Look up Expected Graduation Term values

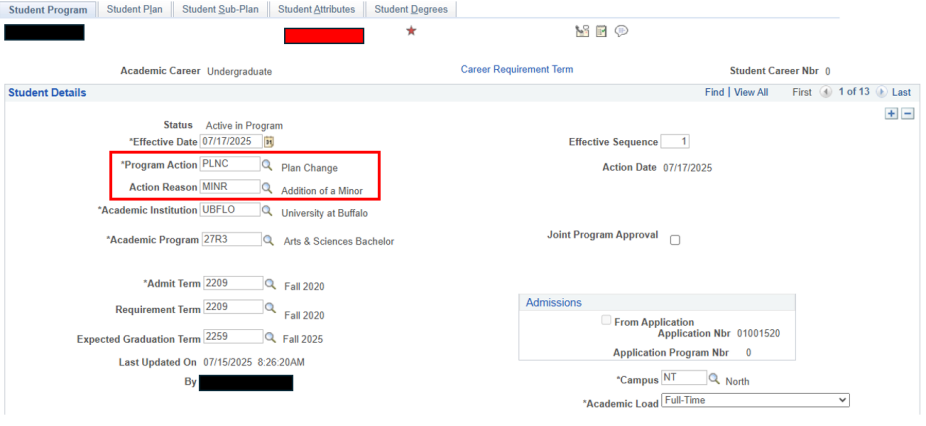point(270,337)
